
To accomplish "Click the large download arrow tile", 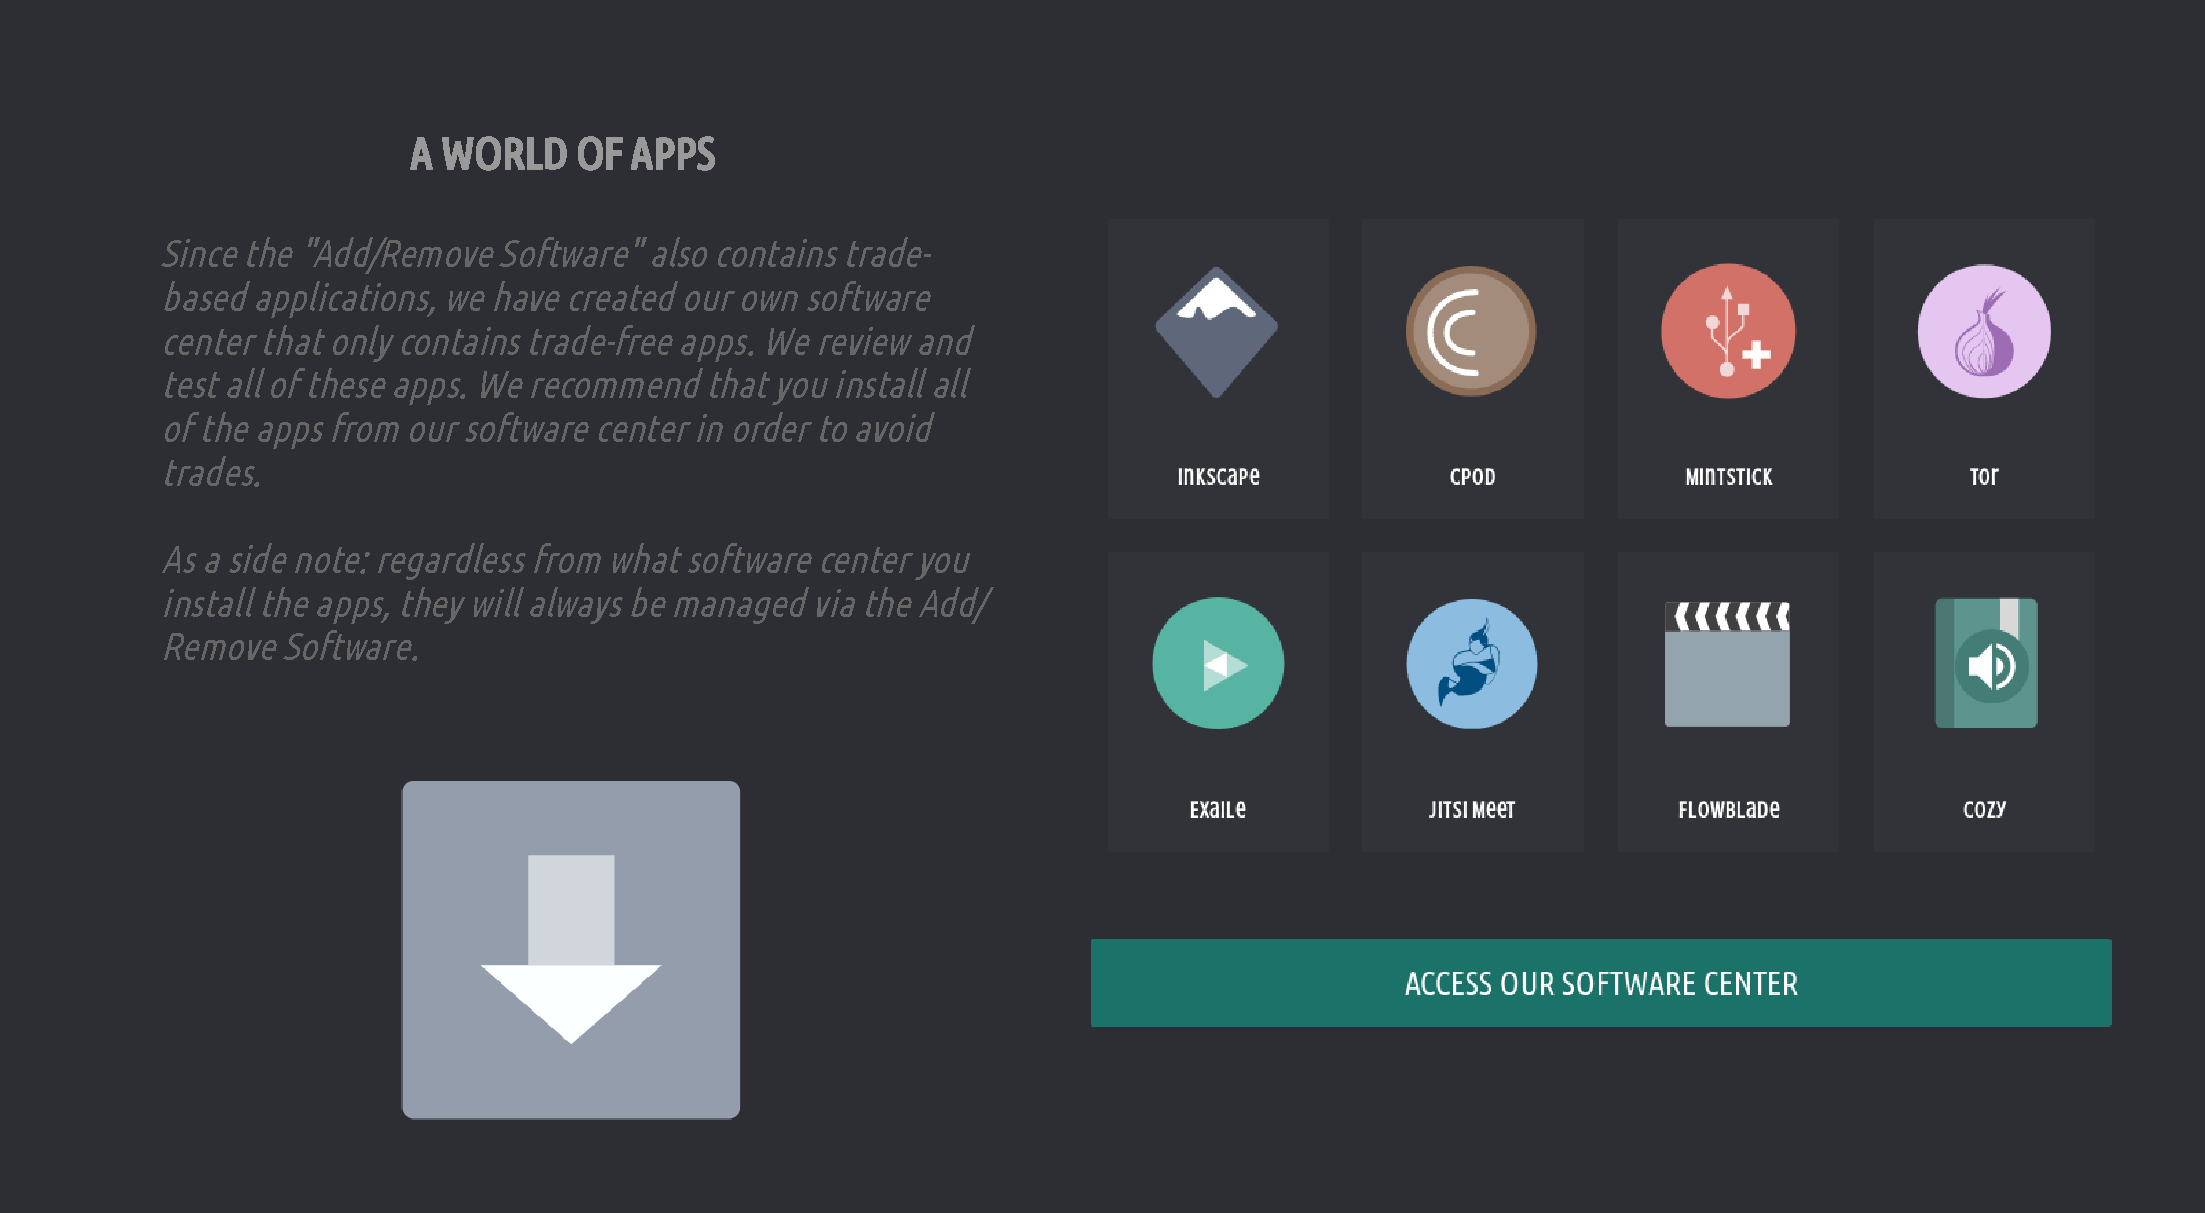I will point(571,950).
